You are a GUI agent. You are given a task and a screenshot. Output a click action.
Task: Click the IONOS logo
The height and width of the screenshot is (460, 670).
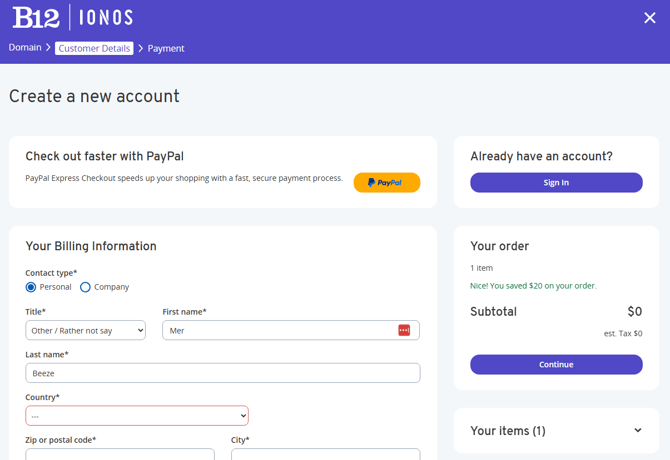[x=106, y=18]
